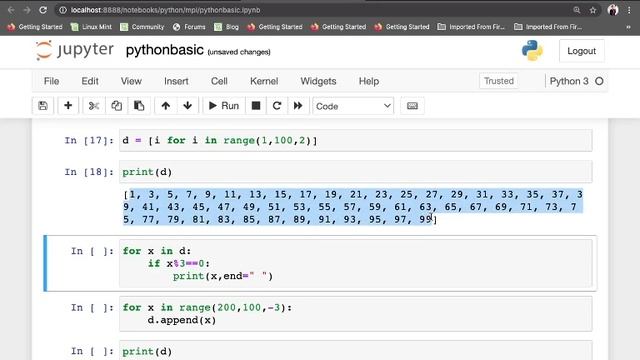The image size is (640, 360).
Task: Open the command palette keyboard icon
Action: (412, 106)
